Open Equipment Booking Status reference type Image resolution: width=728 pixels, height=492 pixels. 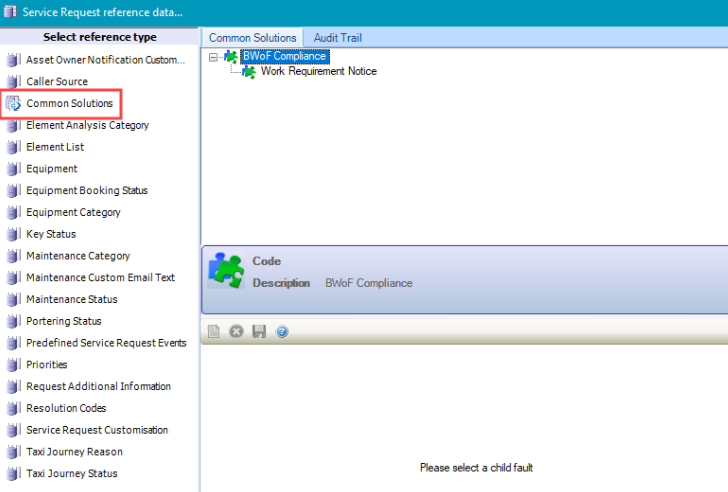87,191
